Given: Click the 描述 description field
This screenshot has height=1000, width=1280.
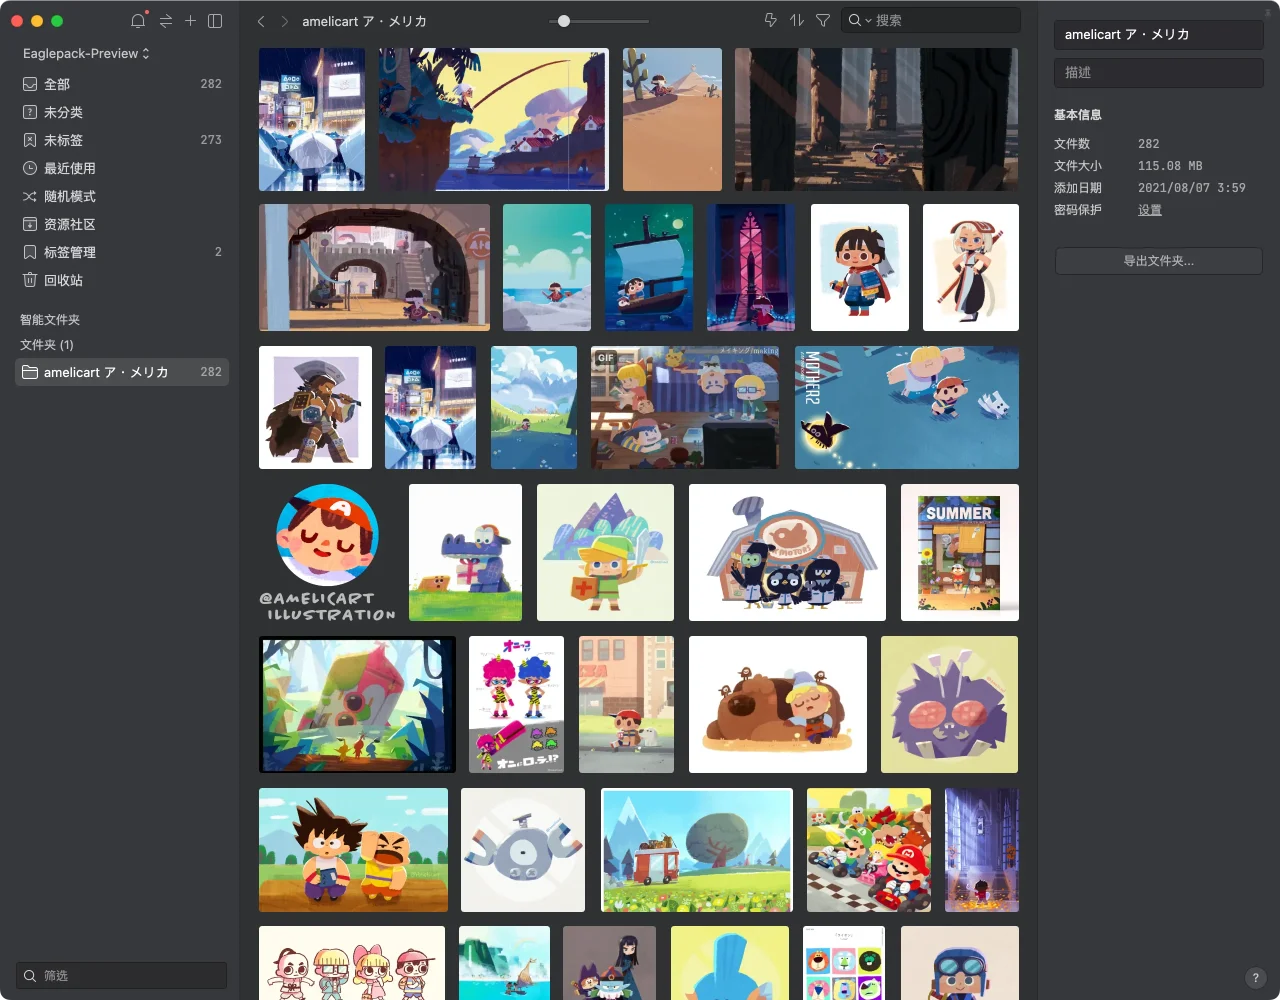Looking at the screenshot, I should (1158, 72).
